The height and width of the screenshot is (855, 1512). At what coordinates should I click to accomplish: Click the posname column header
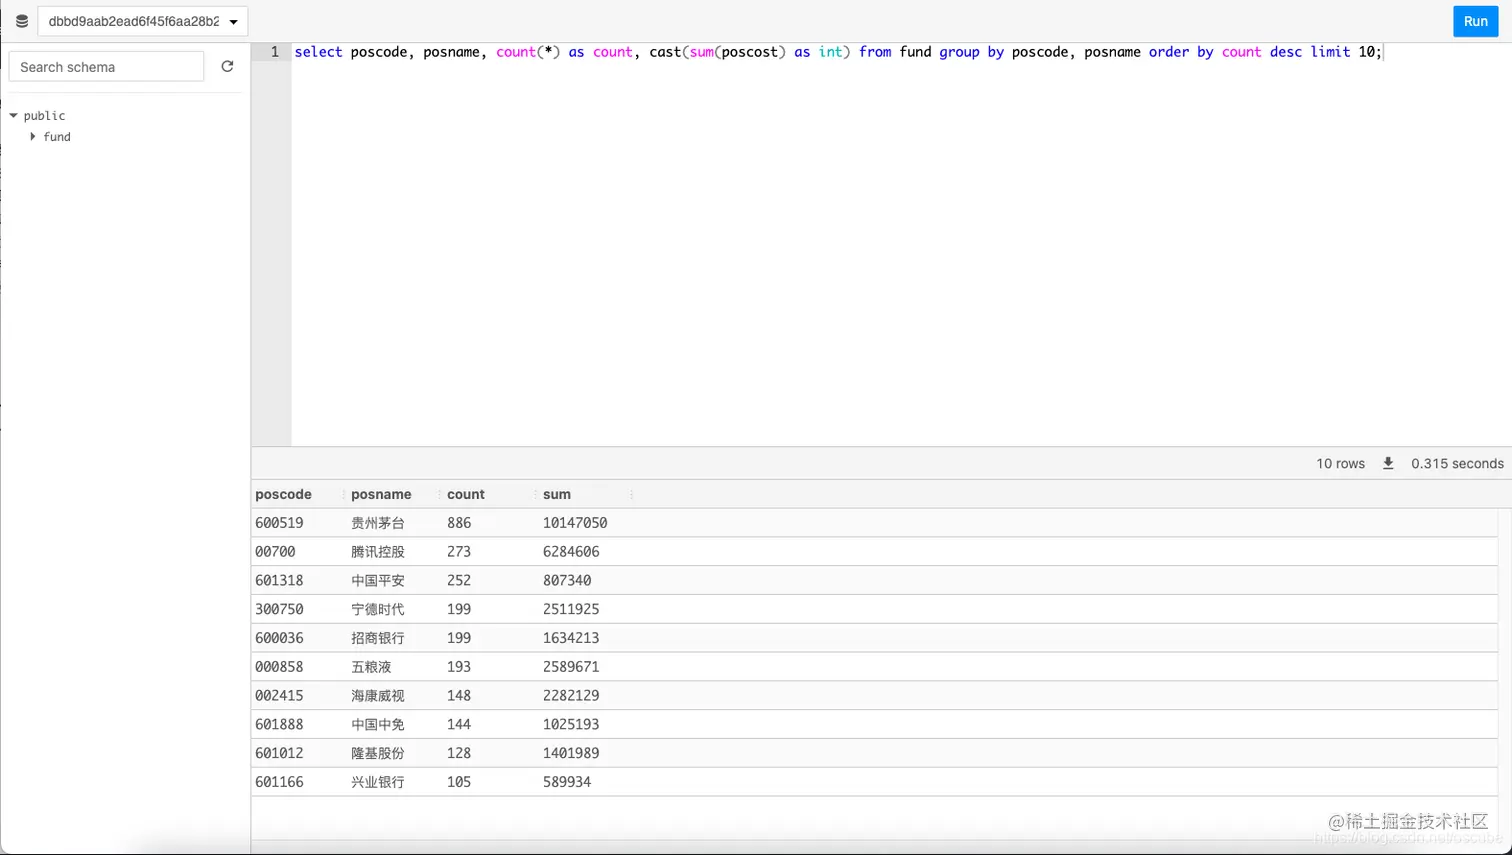[x=381, y=494]
